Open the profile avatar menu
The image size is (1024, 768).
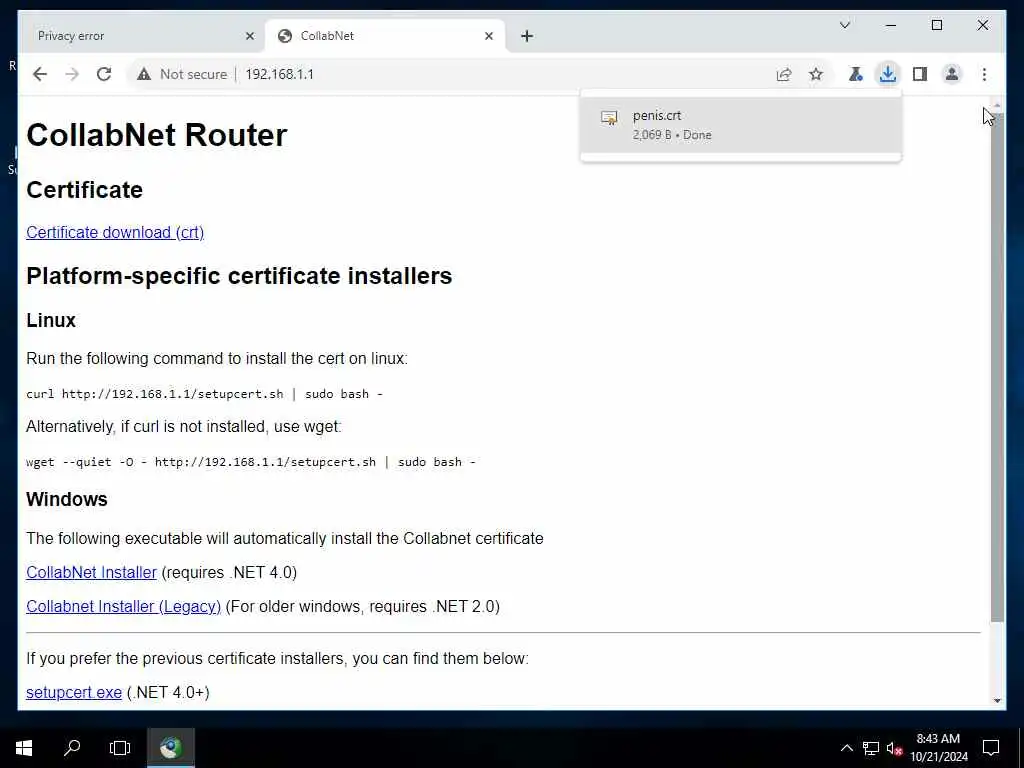(952, 74)
